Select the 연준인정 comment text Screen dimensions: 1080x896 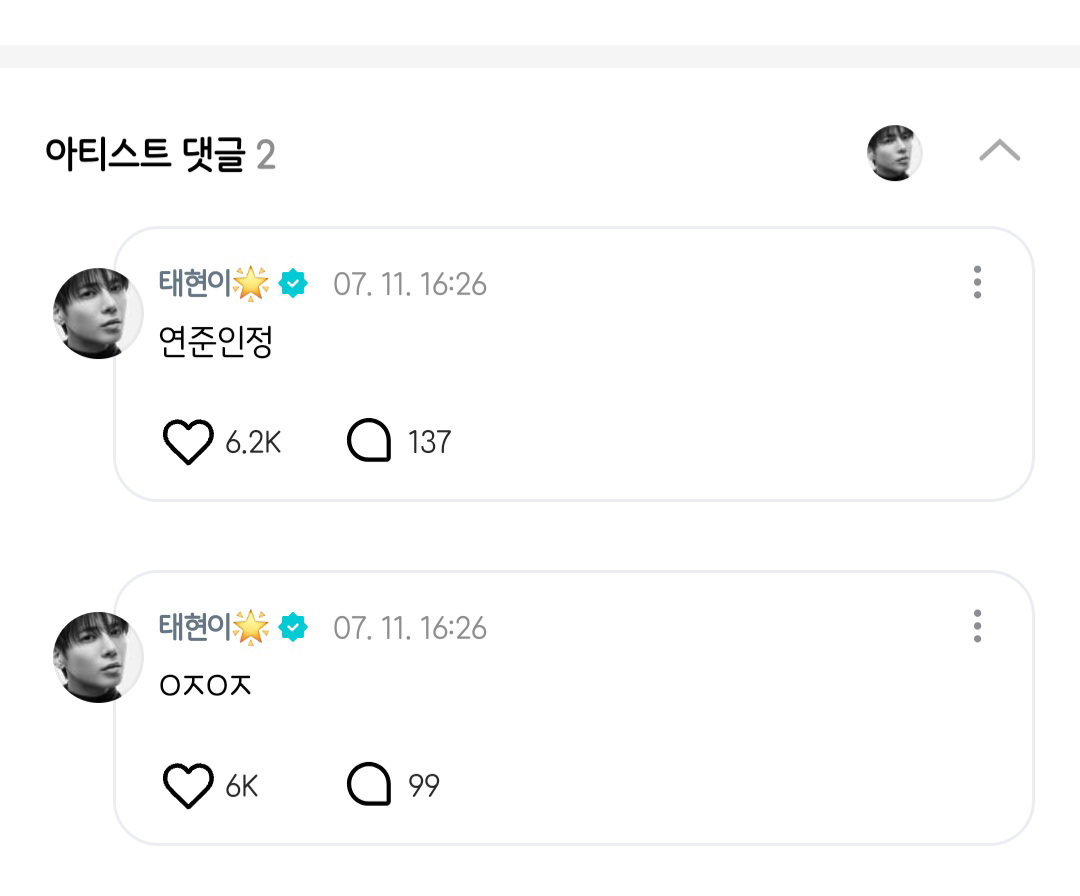[x=216, y=342]
